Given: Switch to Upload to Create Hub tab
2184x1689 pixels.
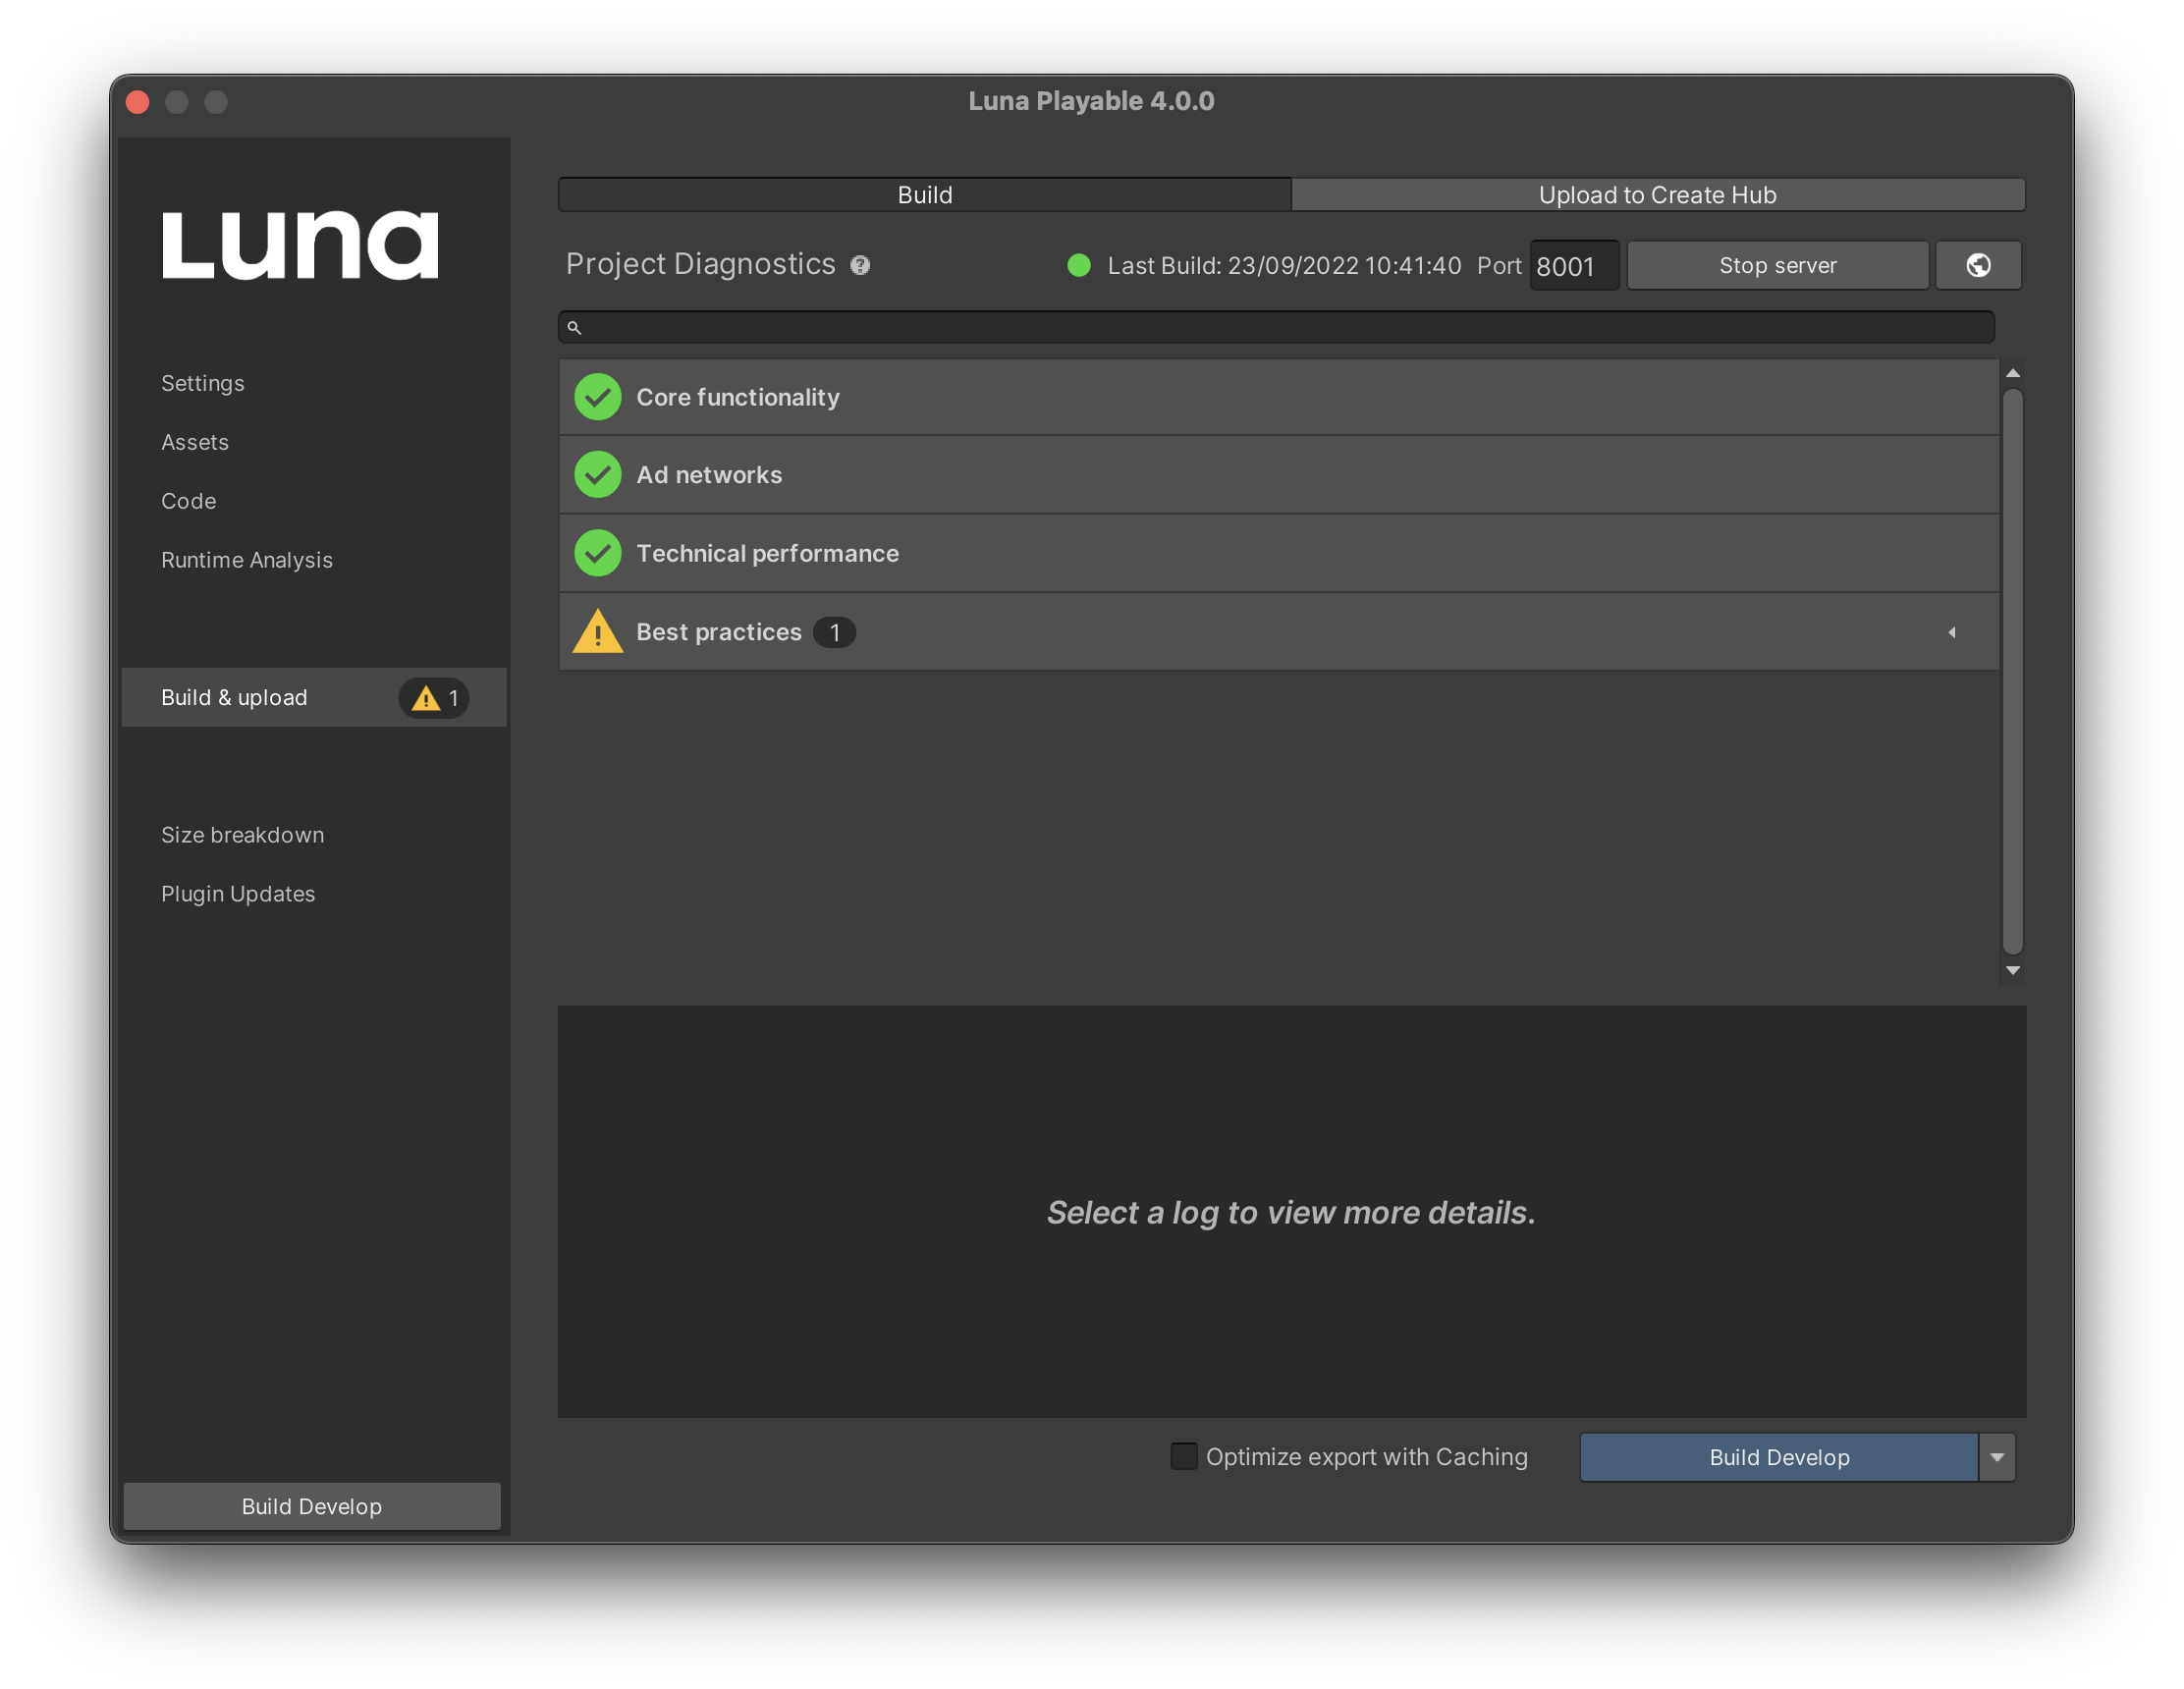Looking at the screenshot, I should (x=1658, y=195).
